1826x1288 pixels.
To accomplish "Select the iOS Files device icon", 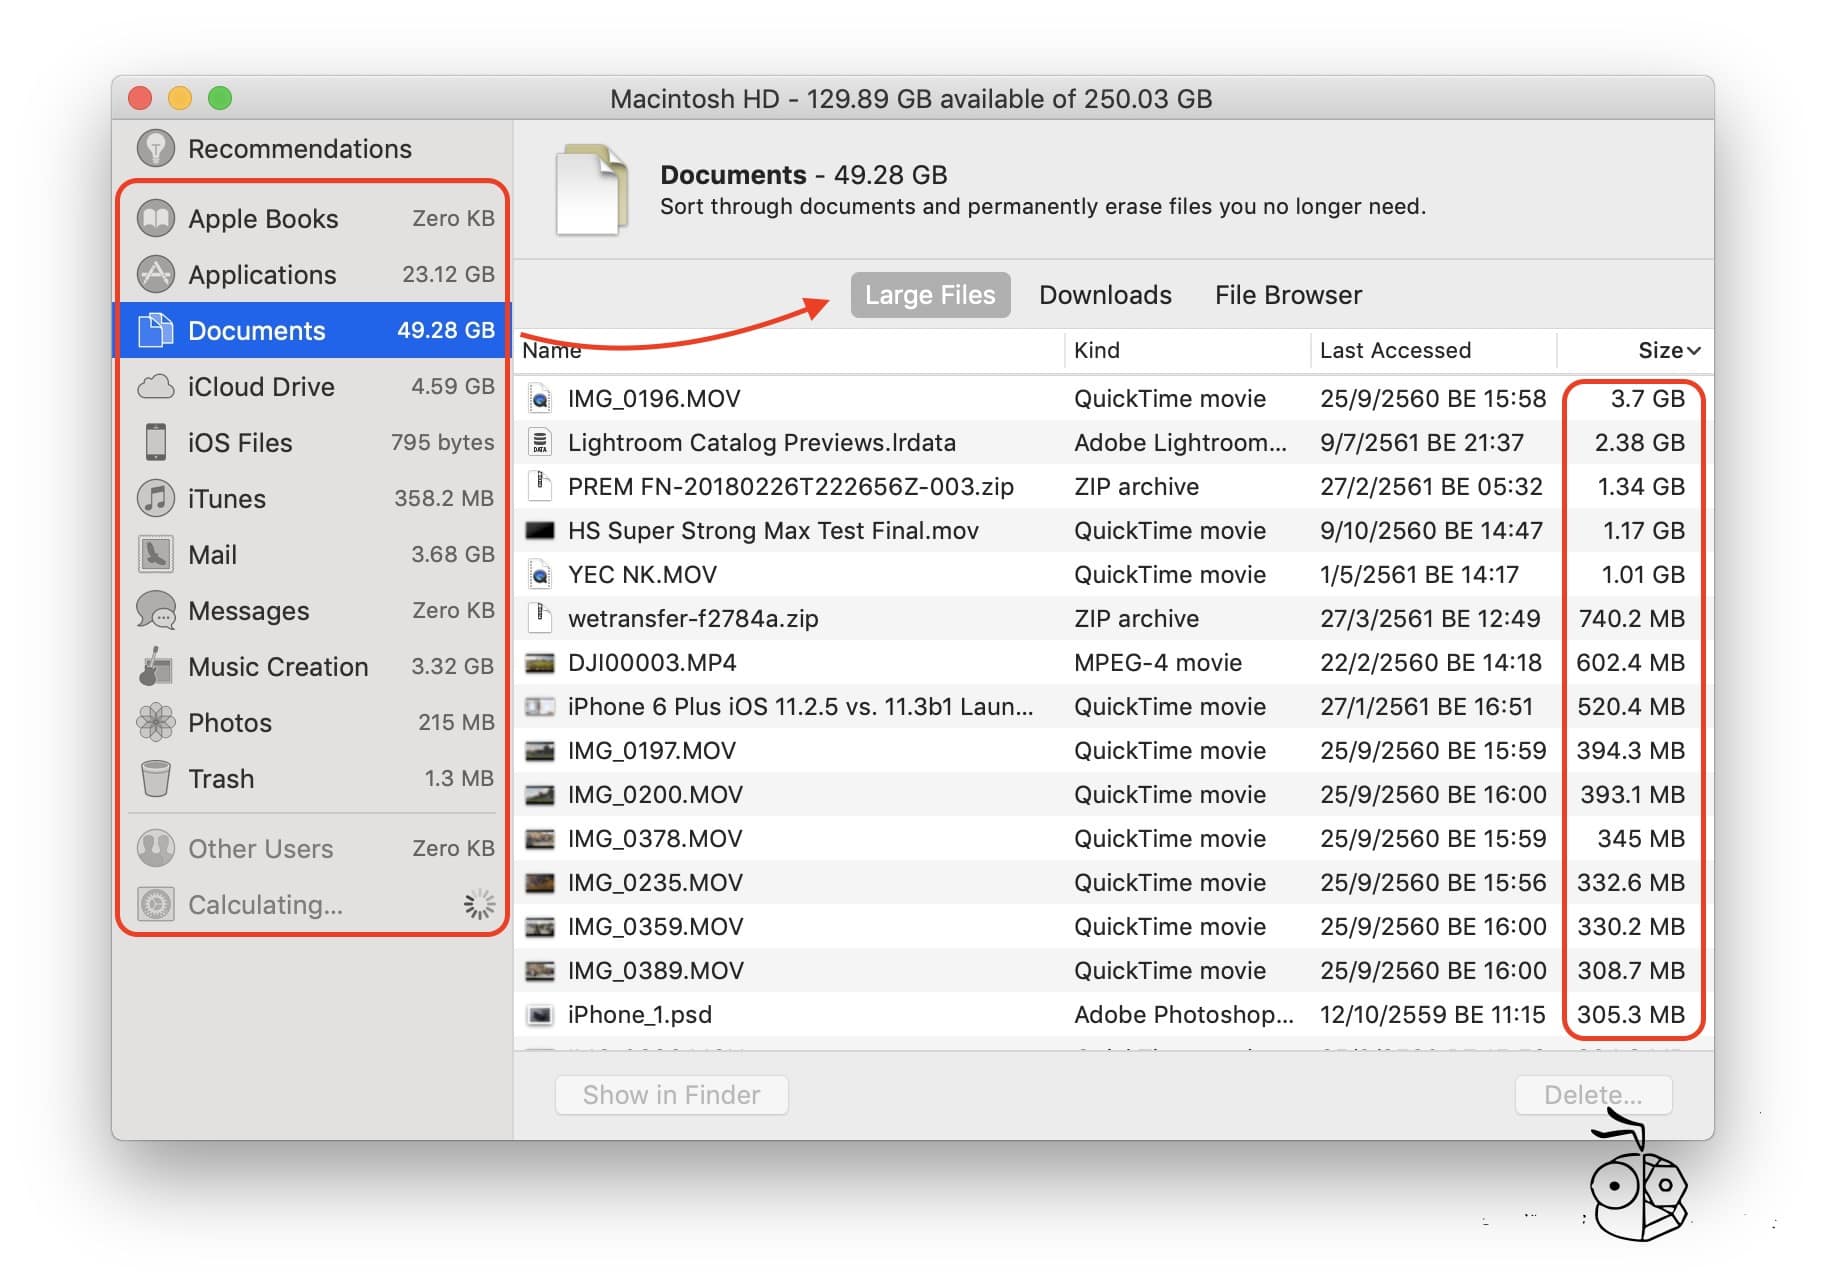I will tap(155, 442).
